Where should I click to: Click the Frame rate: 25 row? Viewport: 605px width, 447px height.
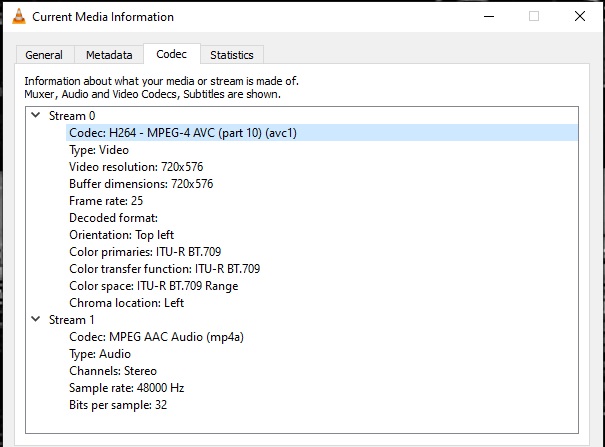(x=106, y=201)
